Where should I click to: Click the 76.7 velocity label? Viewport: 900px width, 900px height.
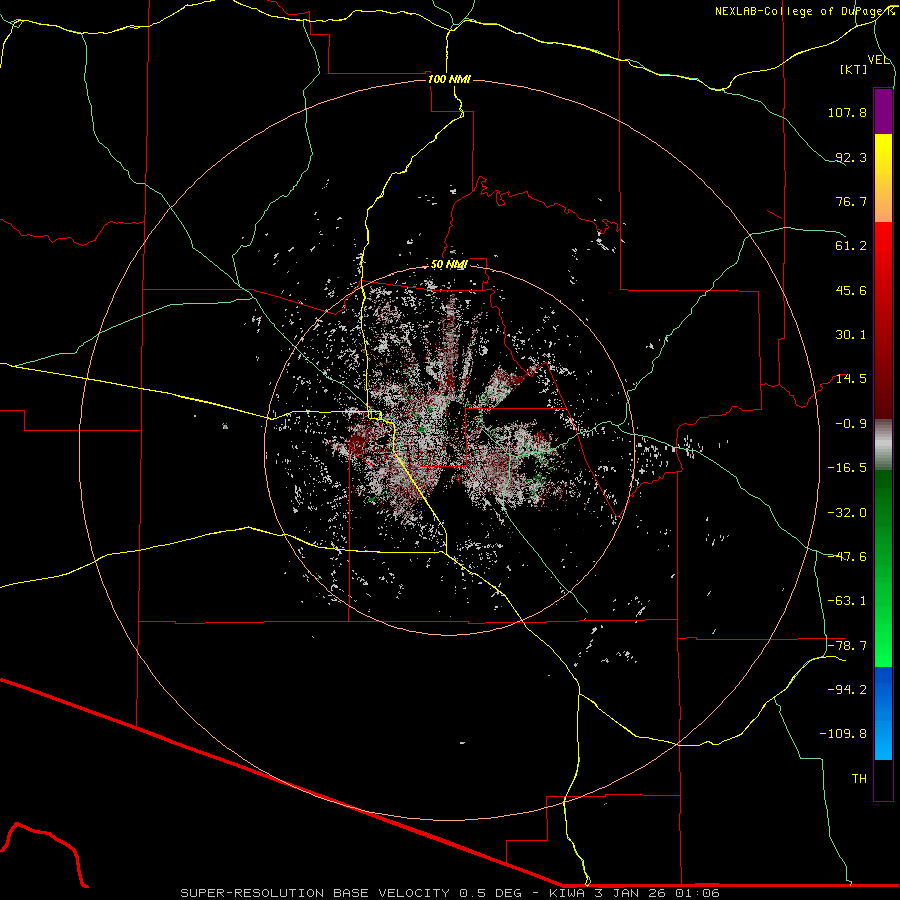[851, 201]
